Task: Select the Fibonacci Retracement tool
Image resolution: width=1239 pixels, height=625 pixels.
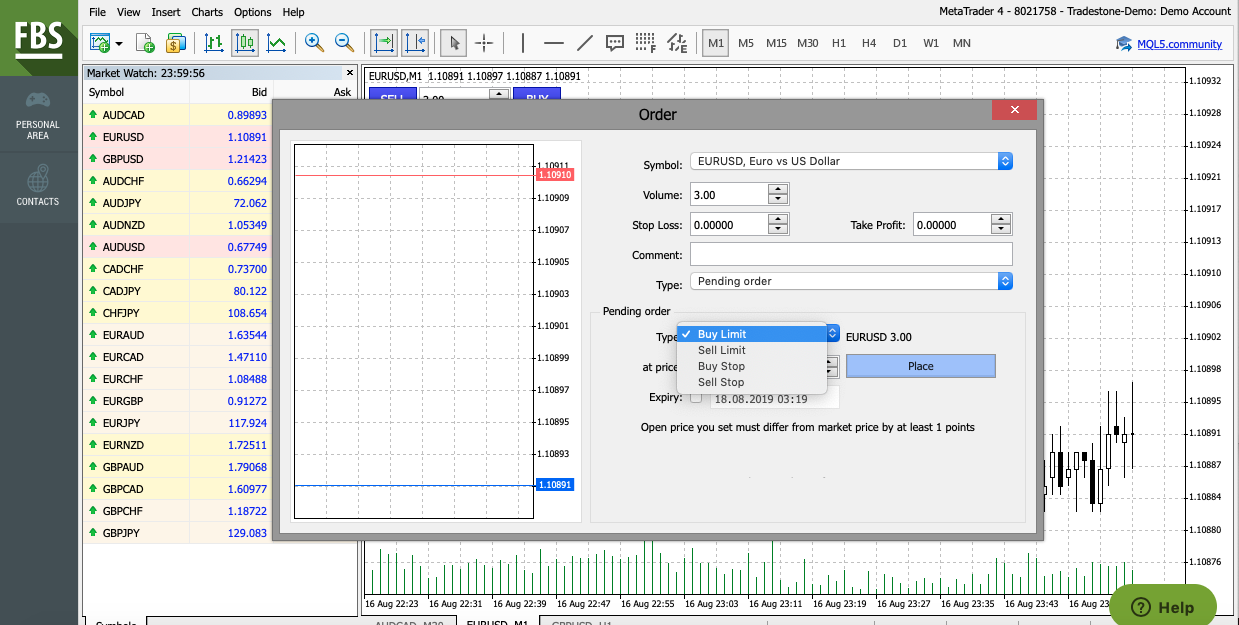Action: [646, 43]
